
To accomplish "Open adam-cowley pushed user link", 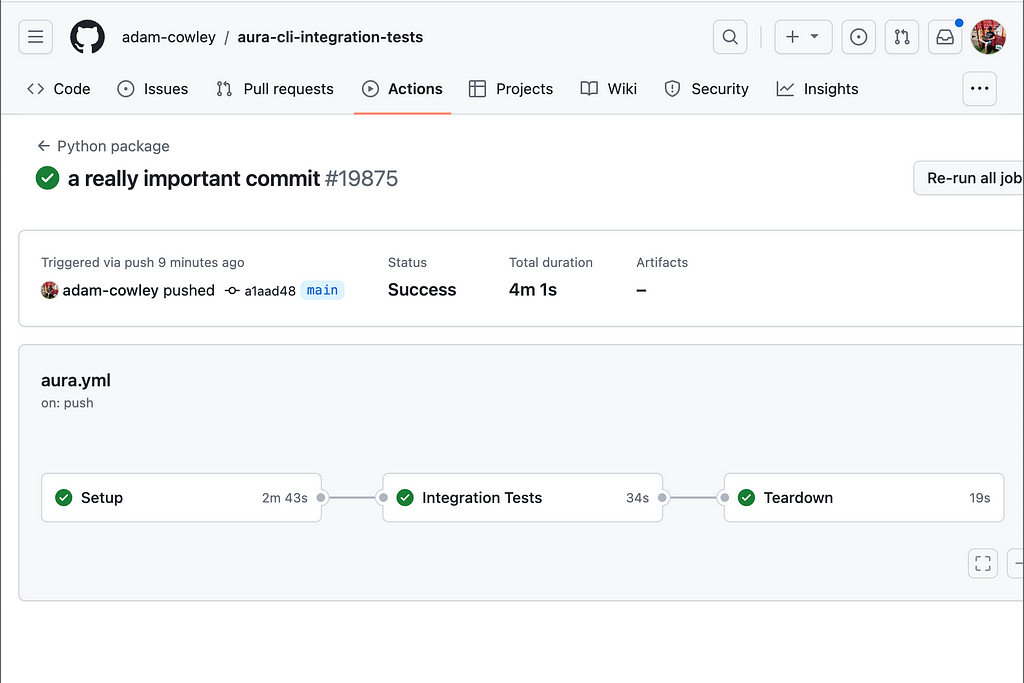I will tap(138, 290).
